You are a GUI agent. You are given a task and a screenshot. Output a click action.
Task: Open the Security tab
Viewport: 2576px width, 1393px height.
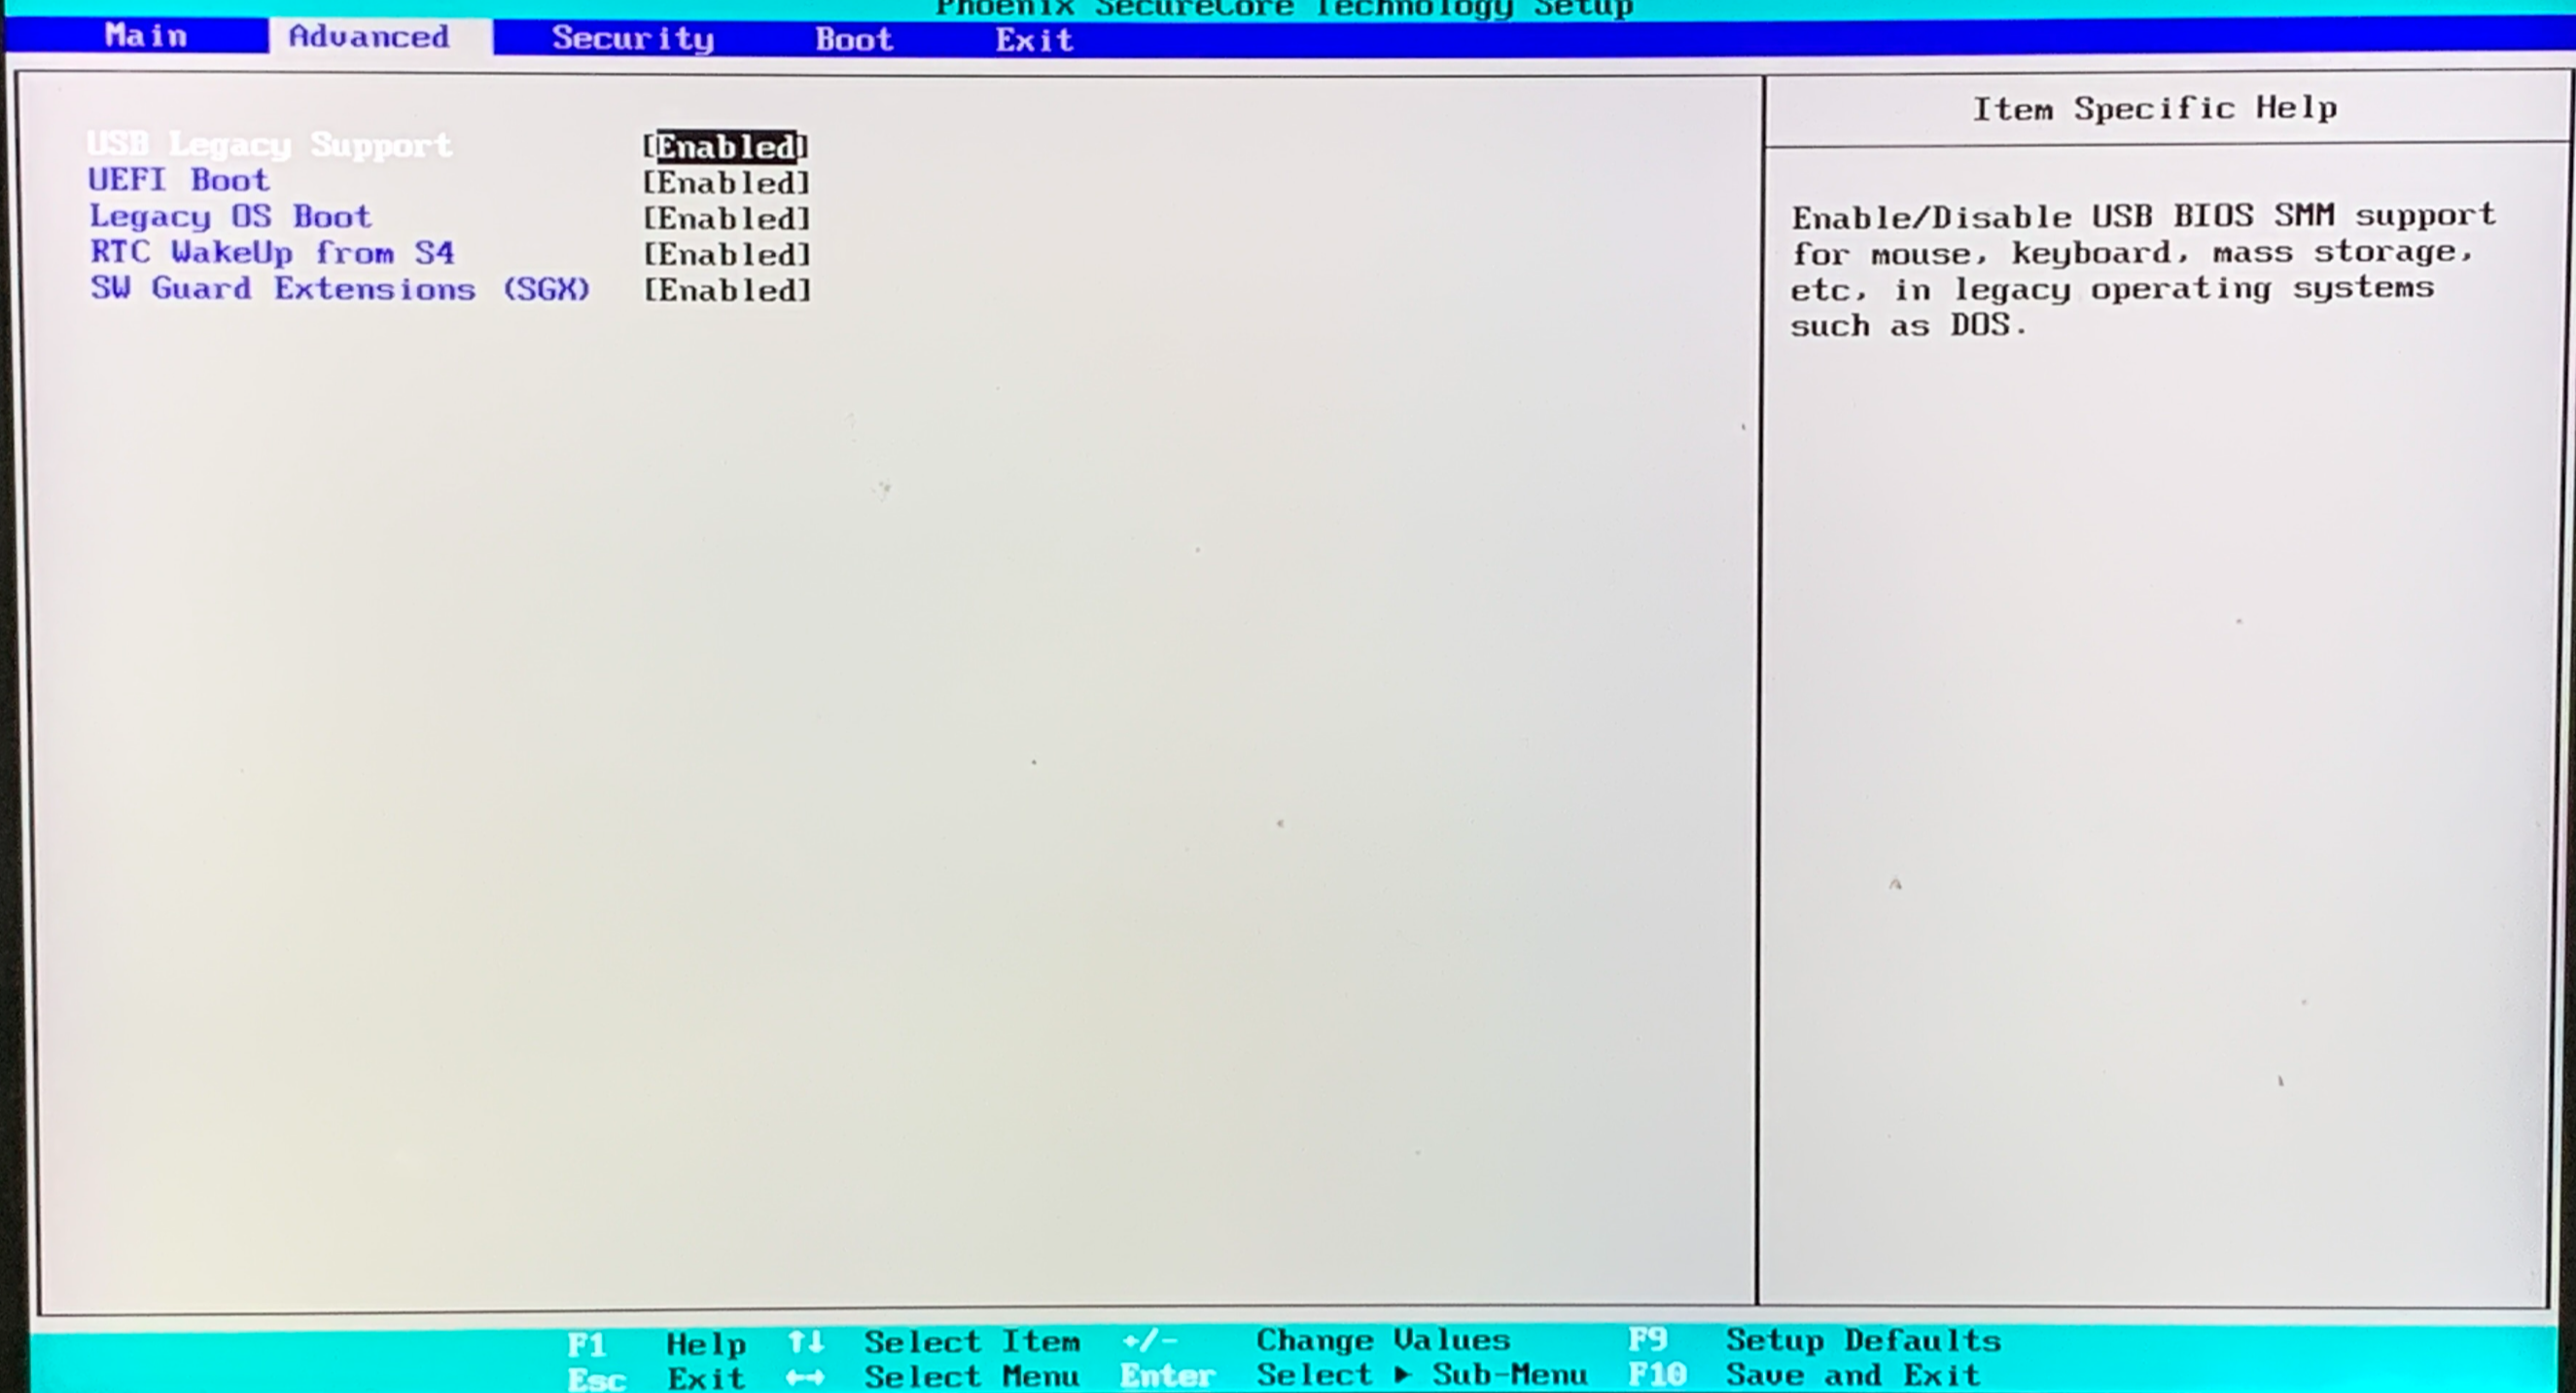pyautogui.click(x=632, y=38)
